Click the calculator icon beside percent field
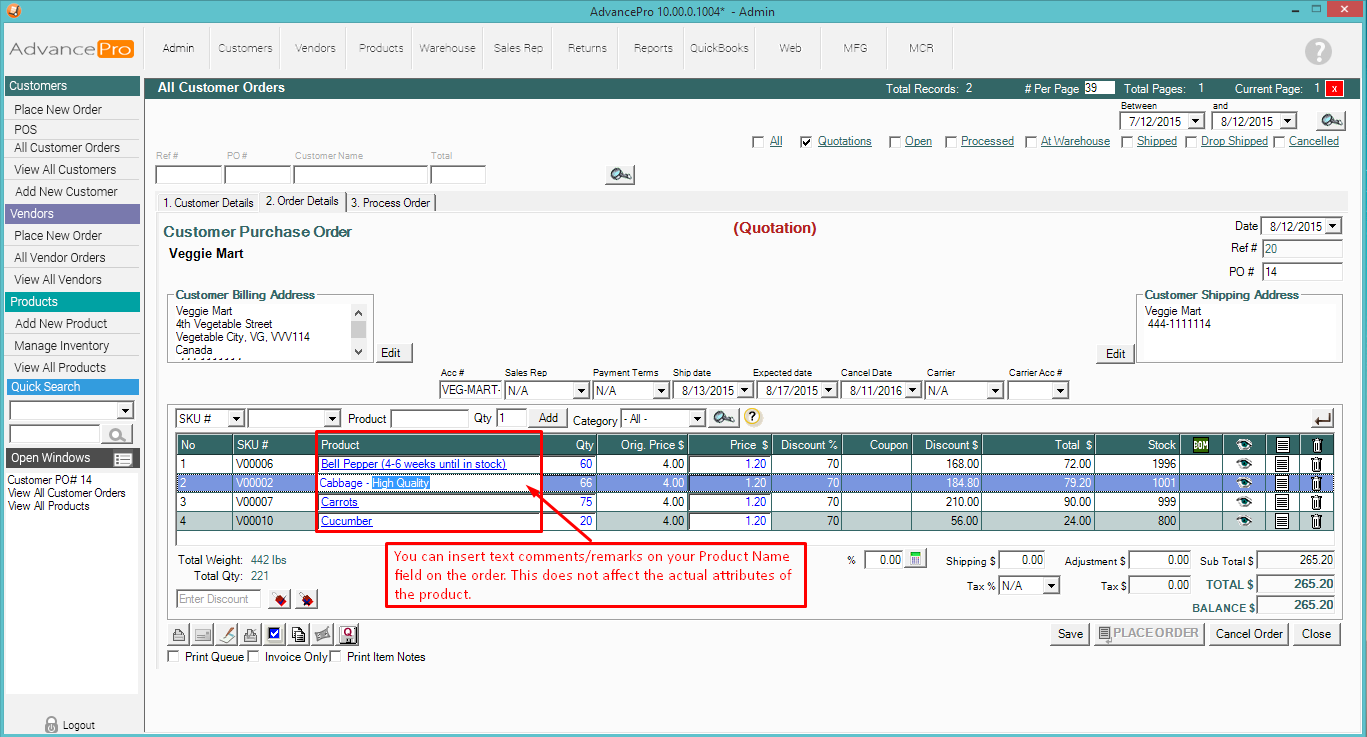The width and height of the screenshot is (1367, 737). (x=916, y=560)
